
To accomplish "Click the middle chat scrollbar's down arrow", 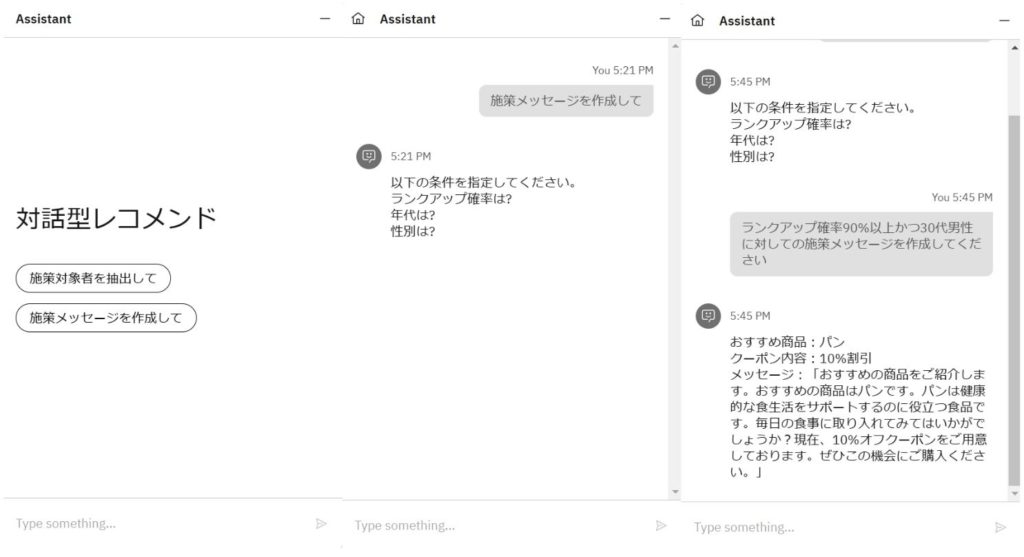I will (675, 492).
